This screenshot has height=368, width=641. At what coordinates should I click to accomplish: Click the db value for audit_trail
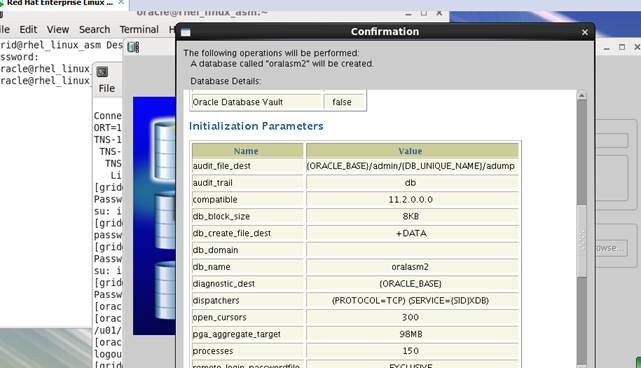tap(410, 183)
